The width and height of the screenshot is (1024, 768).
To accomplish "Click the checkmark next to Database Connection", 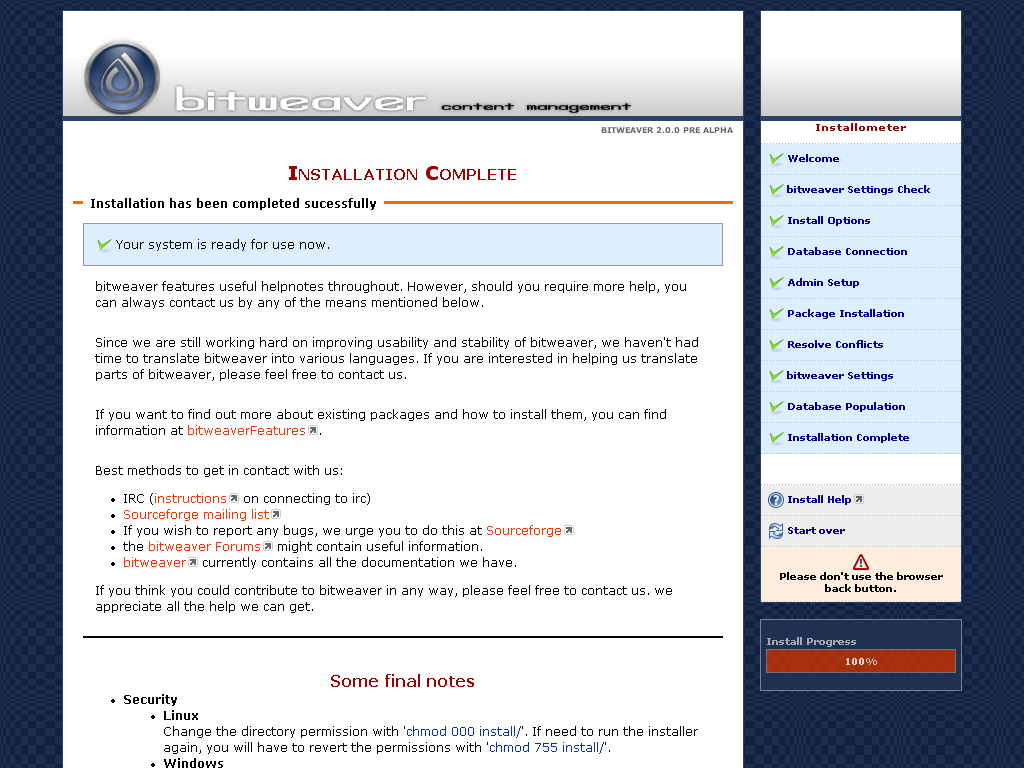I will (776, 251).
